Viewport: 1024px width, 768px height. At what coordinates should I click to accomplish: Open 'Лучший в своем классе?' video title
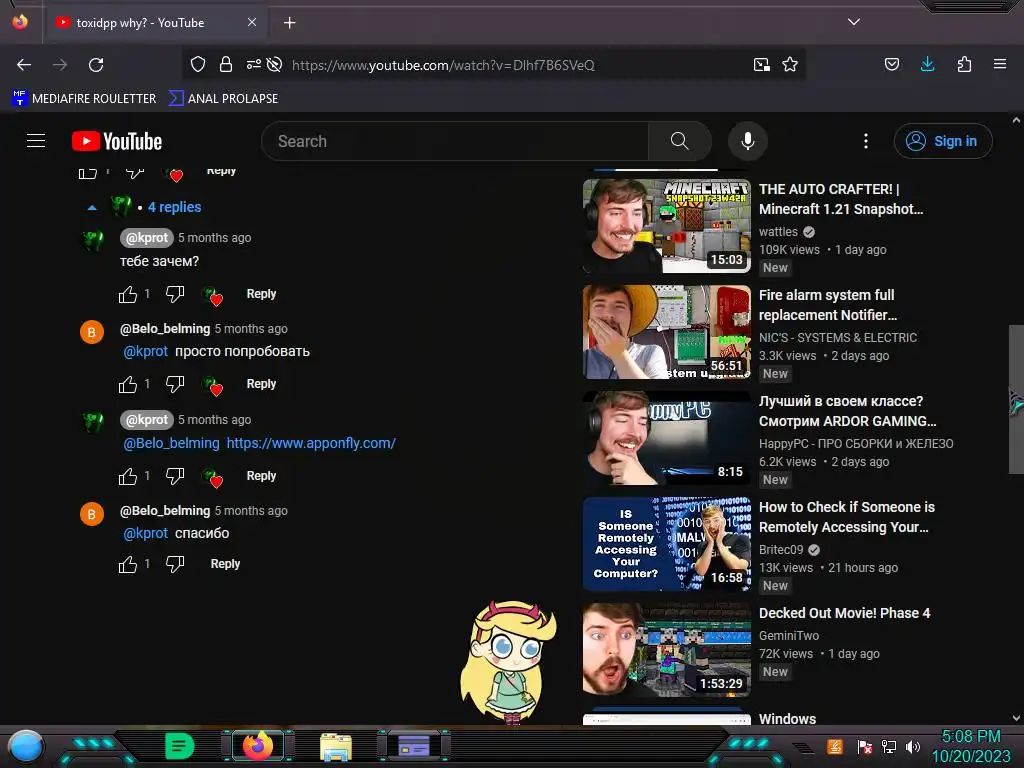(x=848, y=411)
